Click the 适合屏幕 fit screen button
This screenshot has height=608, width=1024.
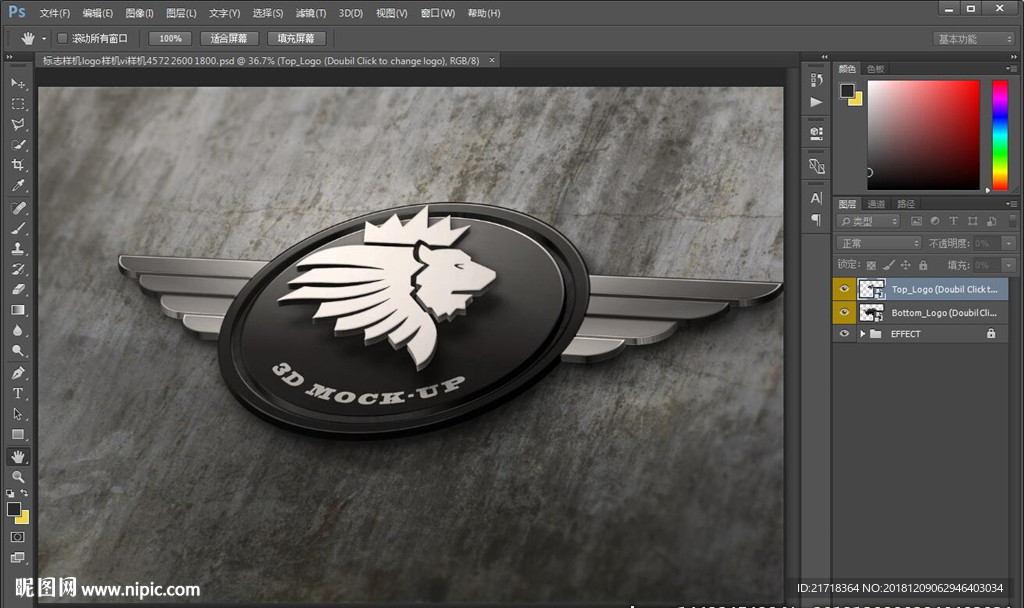click(229, 39)
